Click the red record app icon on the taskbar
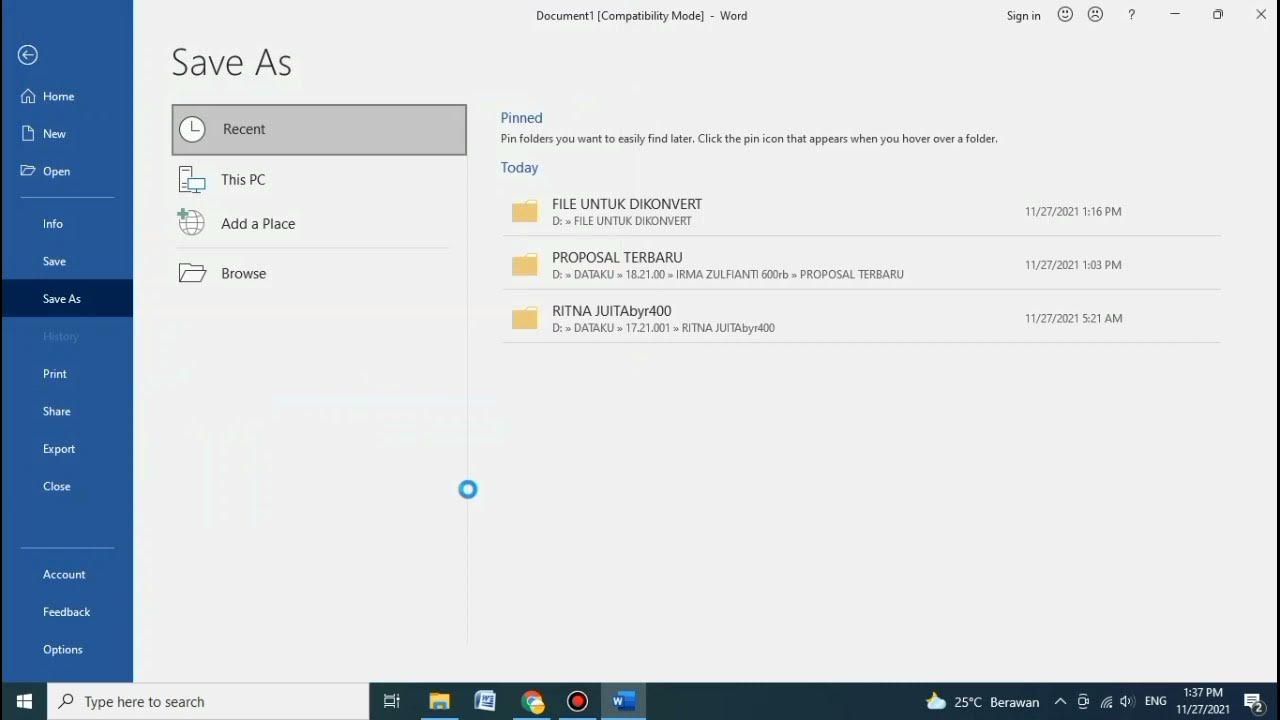This screenshot has height=720, width=1280. (x=578, y=702)
